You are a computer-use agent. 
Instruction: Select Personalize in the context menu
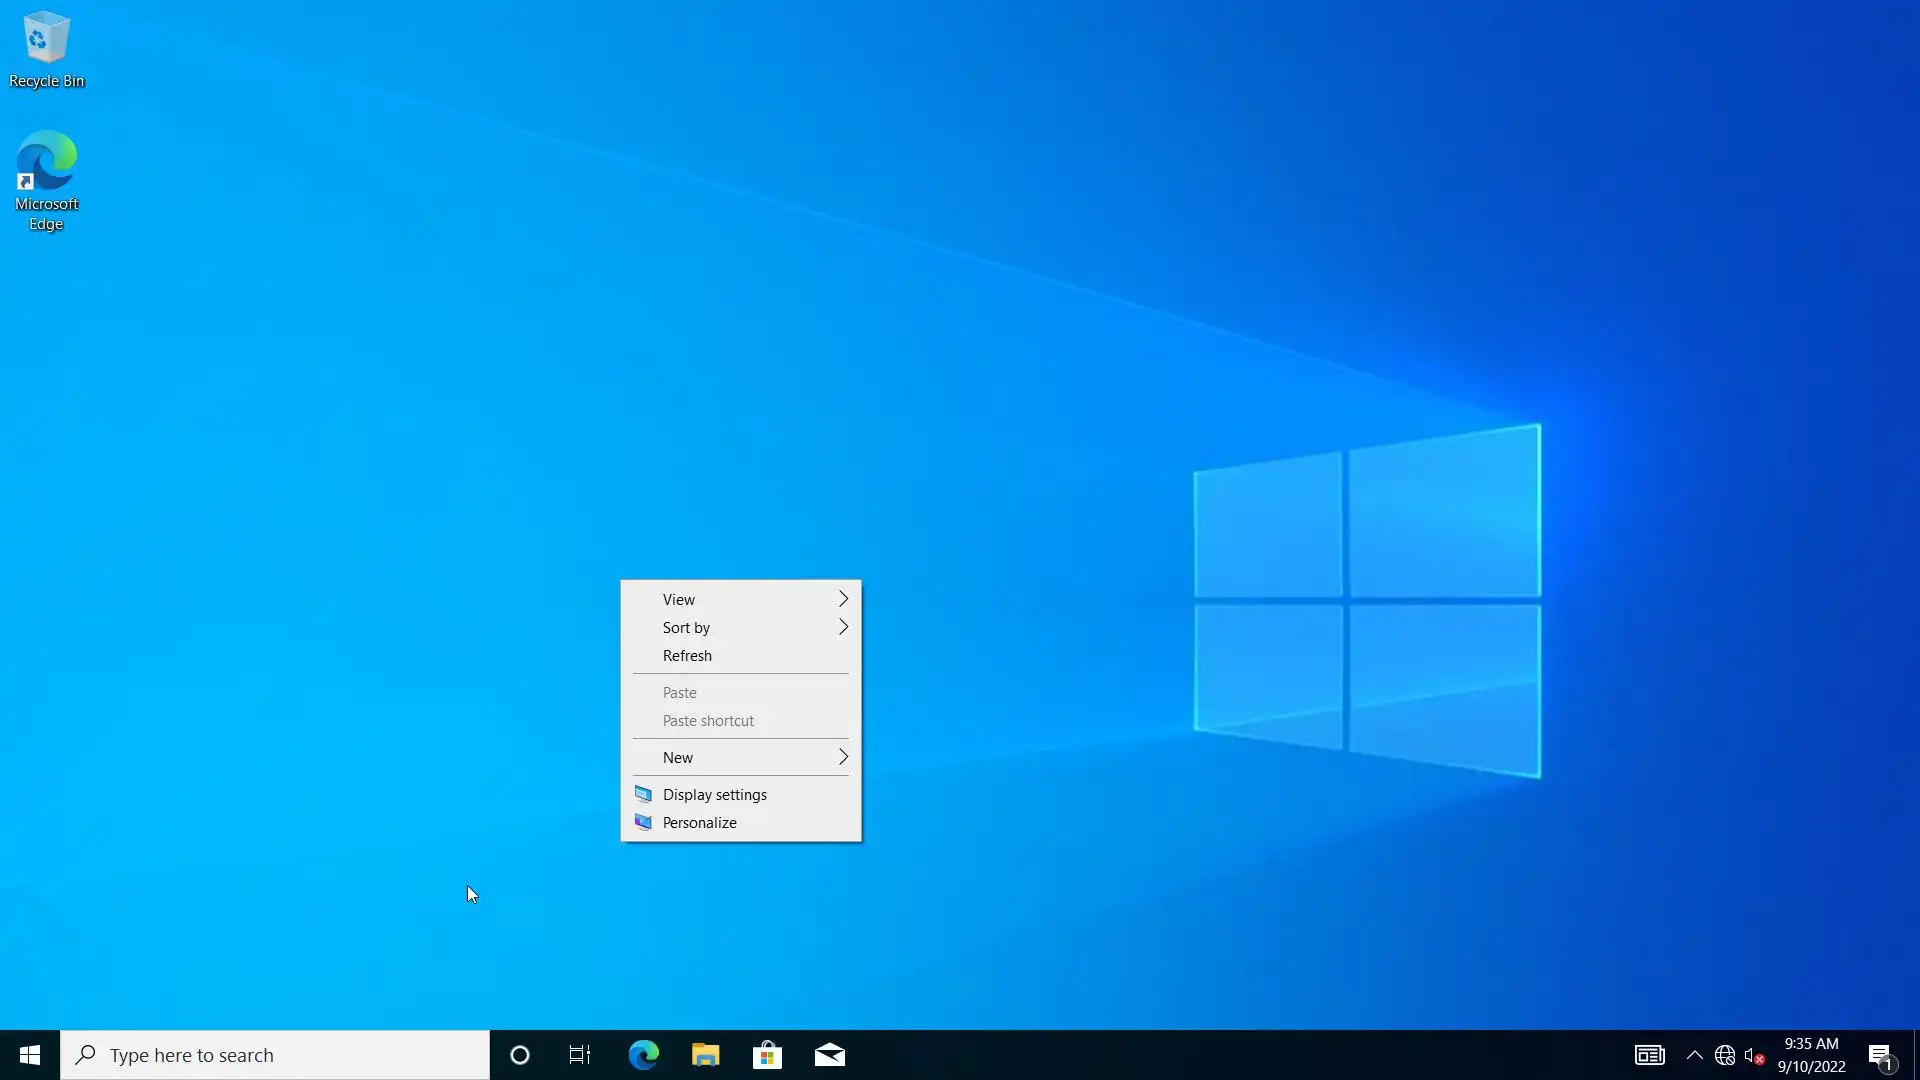point(699,822)
